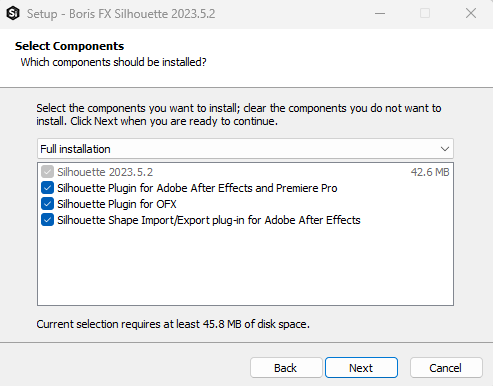This screenshot has height=386, width=493.
Task: Cancel the Silhouette installation
Action: 446,368
